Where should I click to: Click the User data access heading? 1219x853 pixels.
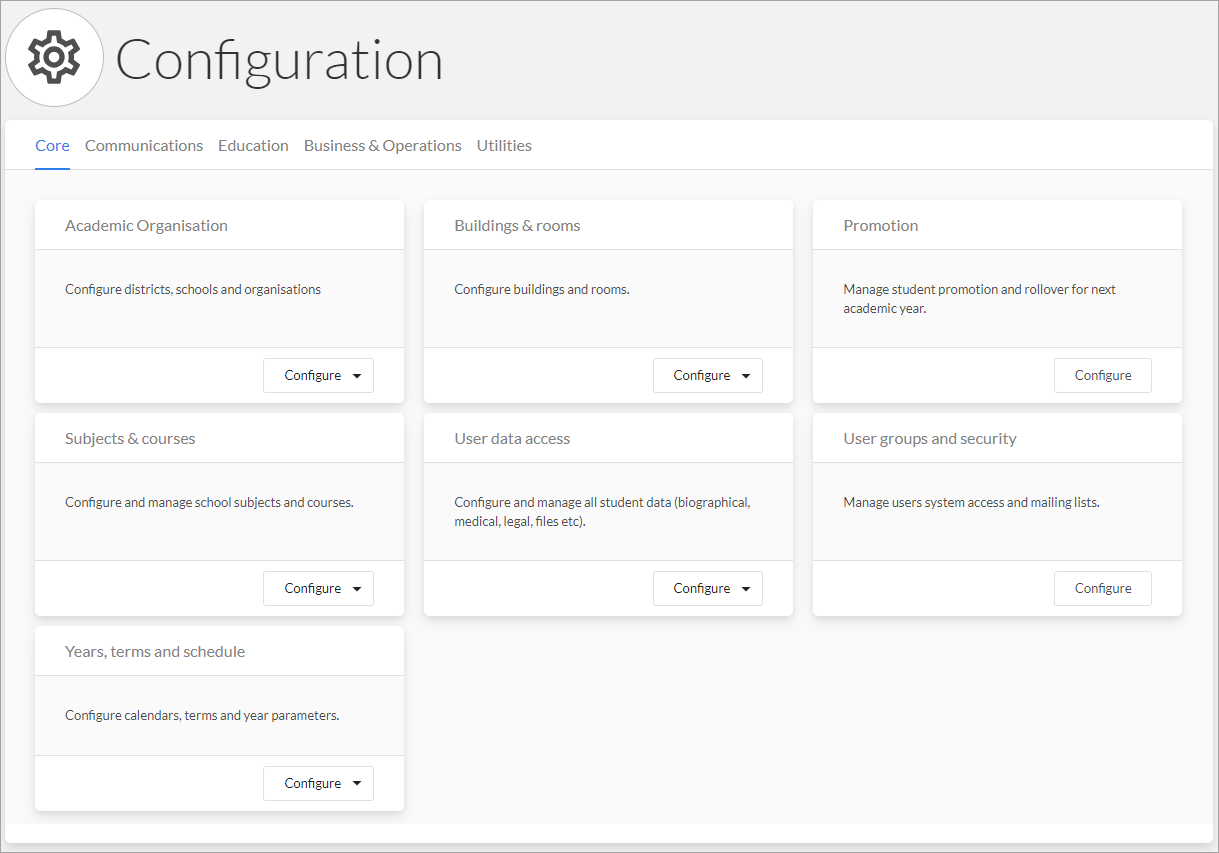512,439
